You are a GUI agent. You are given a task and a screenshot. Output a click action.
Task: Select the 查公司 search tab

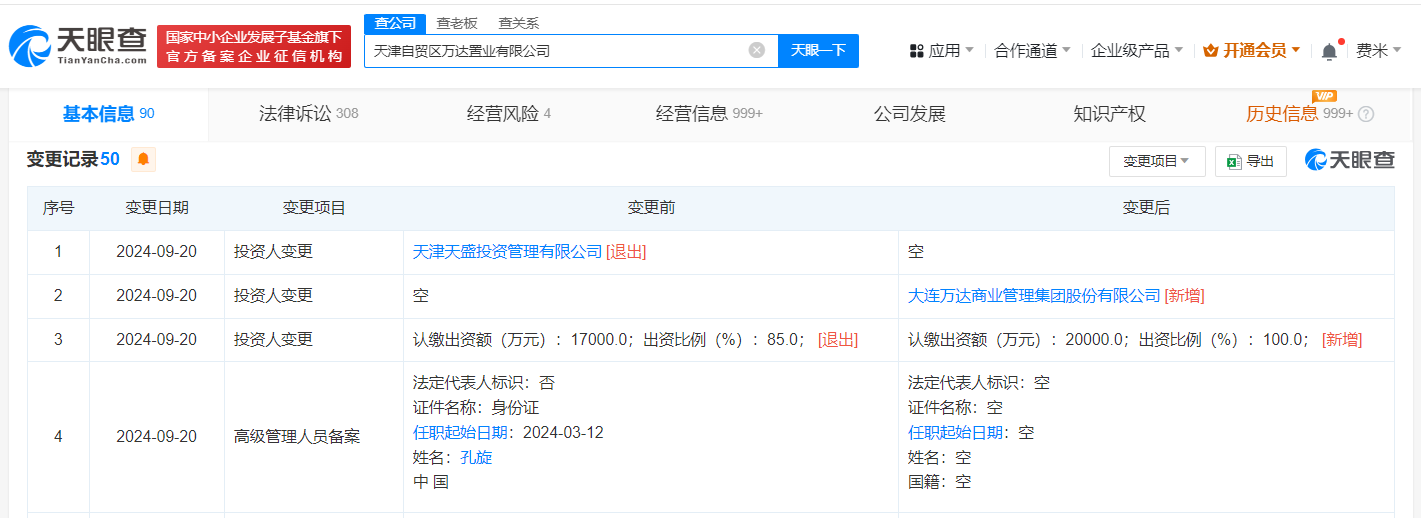395,23
